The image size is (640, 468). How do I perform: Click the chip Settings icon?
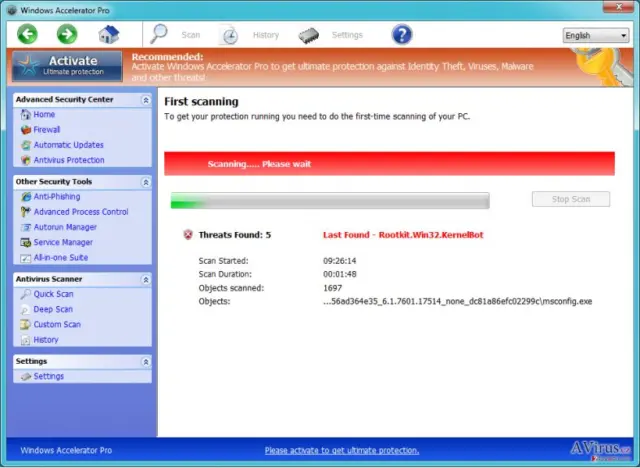(309, 35)
